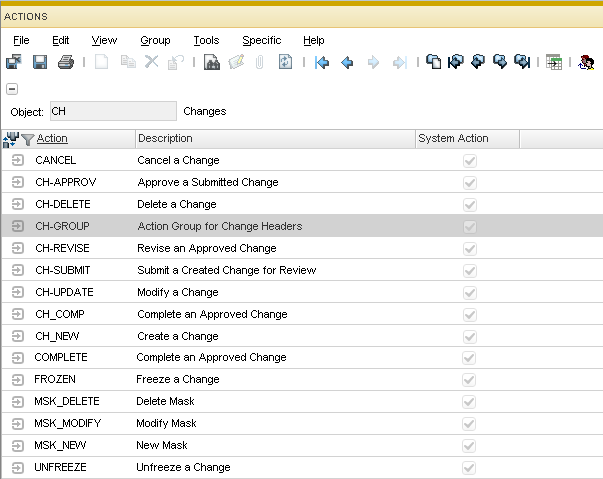Click the Print icon in toolbar
This screenshot has height=479, width=603.
coord(66,63)
